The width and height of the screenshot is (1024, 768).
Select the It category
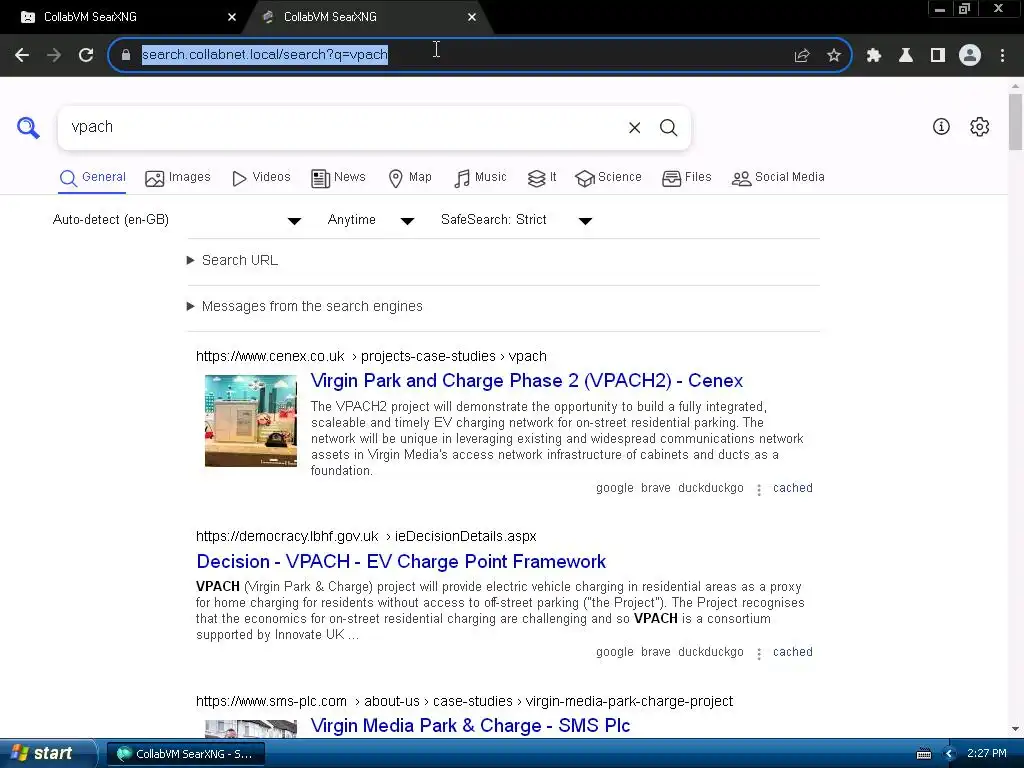point(542,177)
